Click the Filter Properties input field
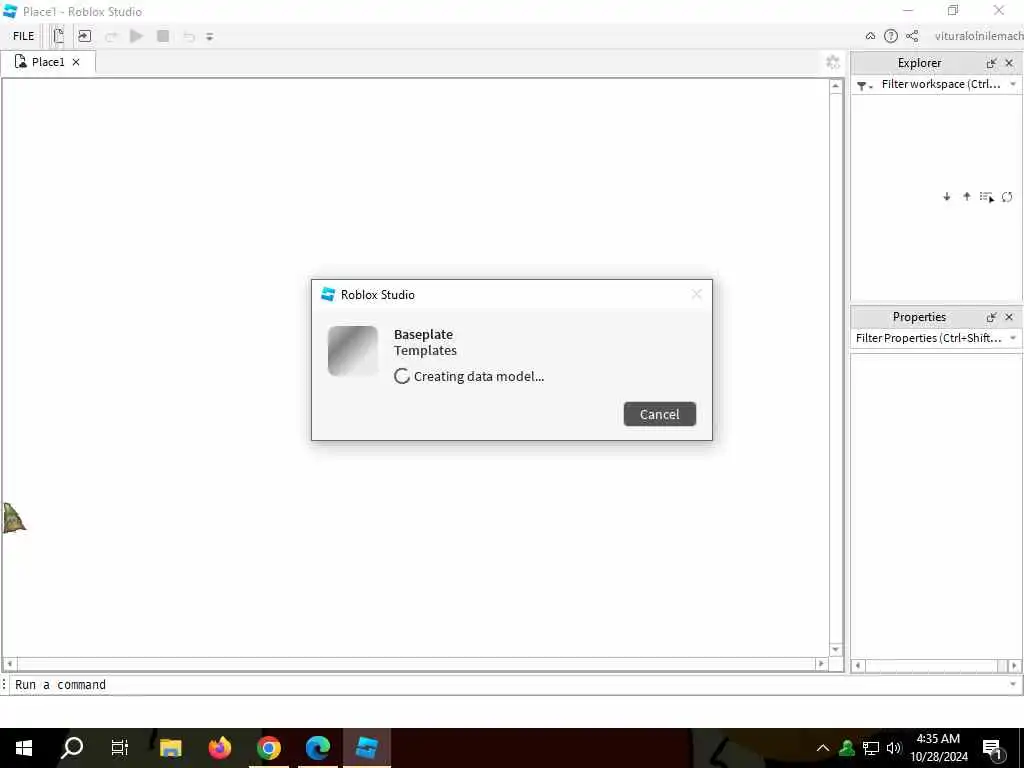Viewport: 1024px width, 768px height. point(929,338)
